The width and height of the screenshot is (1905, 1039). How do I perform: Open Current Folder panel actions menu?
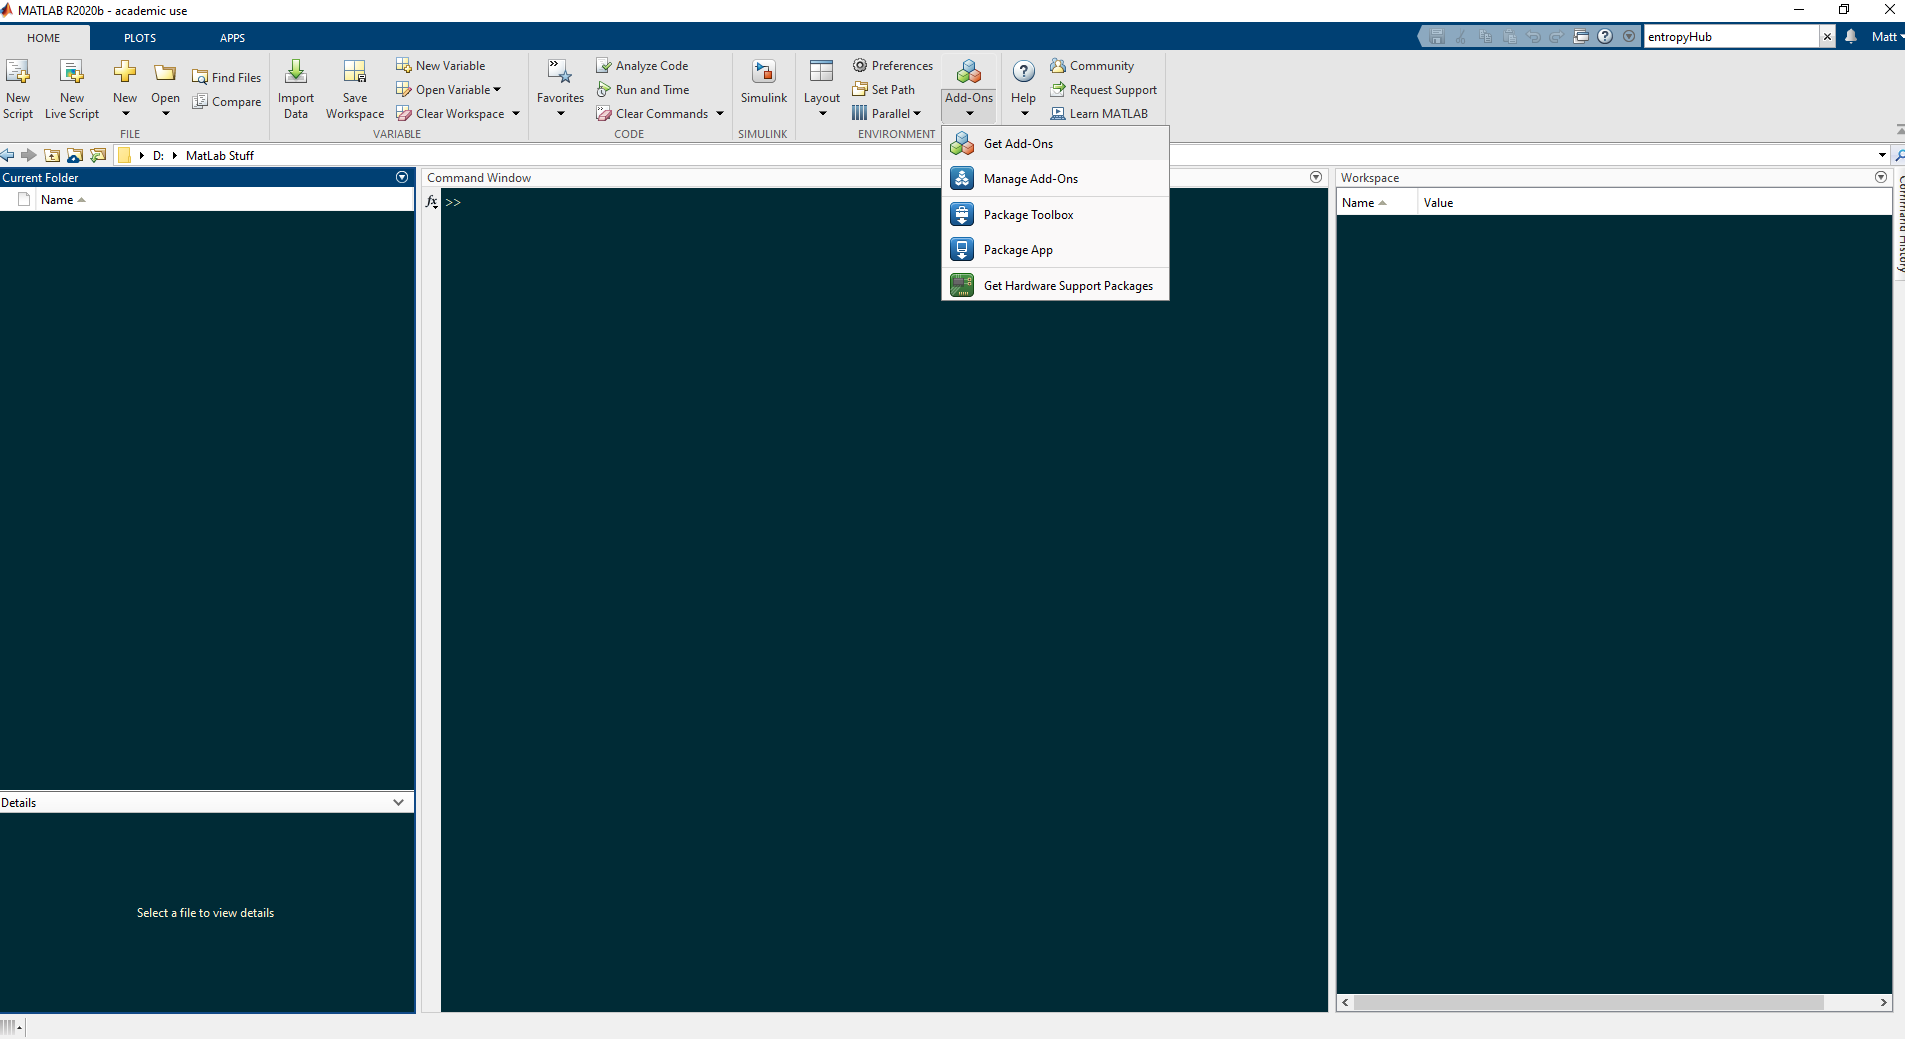tap(402, 177)
